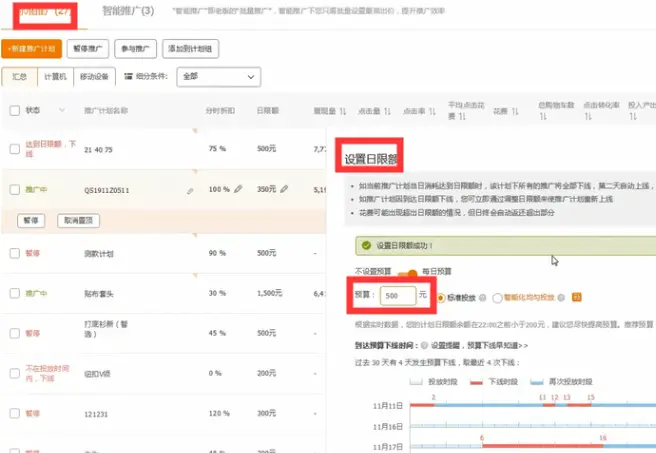Image resolution: width=656 pixels, height=453 pixels.
Task: Open the 细分条件 dropdown showing 全部
Action: tap(217, 77)
